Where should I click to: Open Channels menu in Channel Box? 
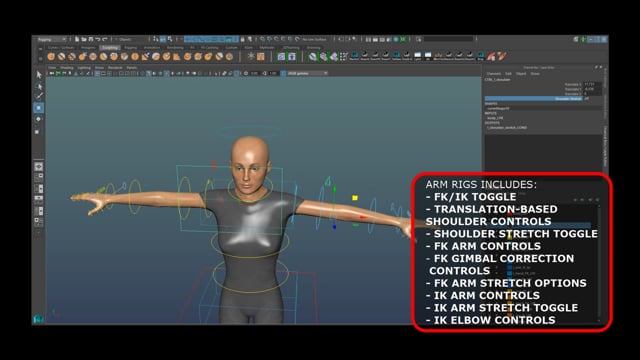493,74
